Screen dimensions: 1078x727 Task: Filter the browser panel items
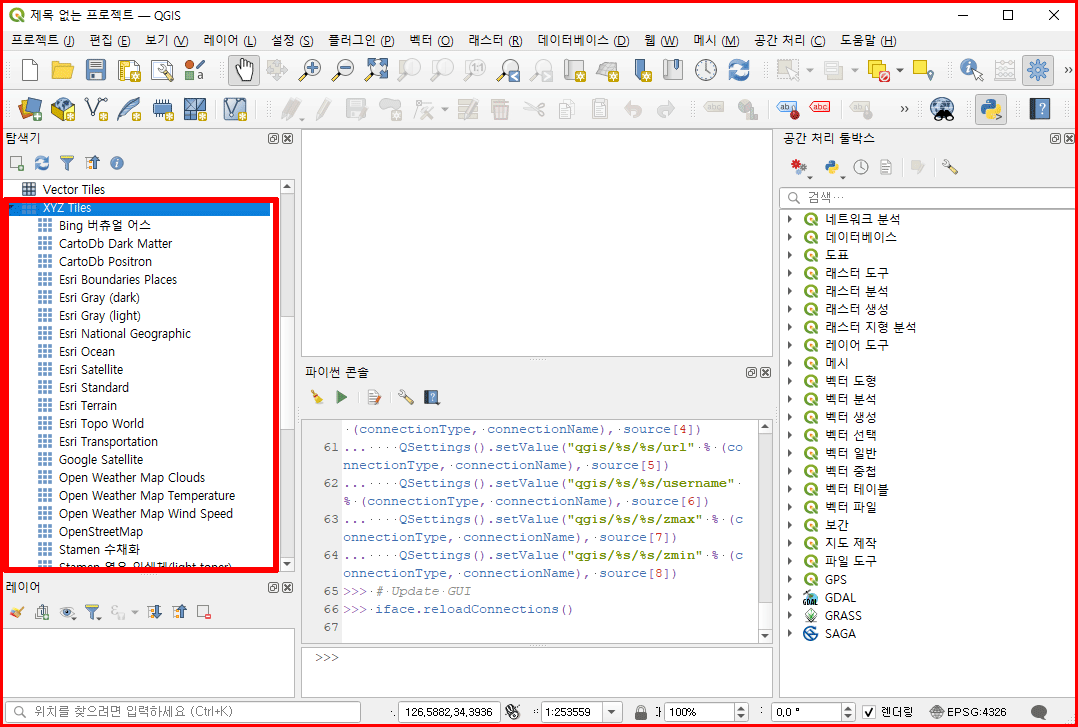click(67, 163)
